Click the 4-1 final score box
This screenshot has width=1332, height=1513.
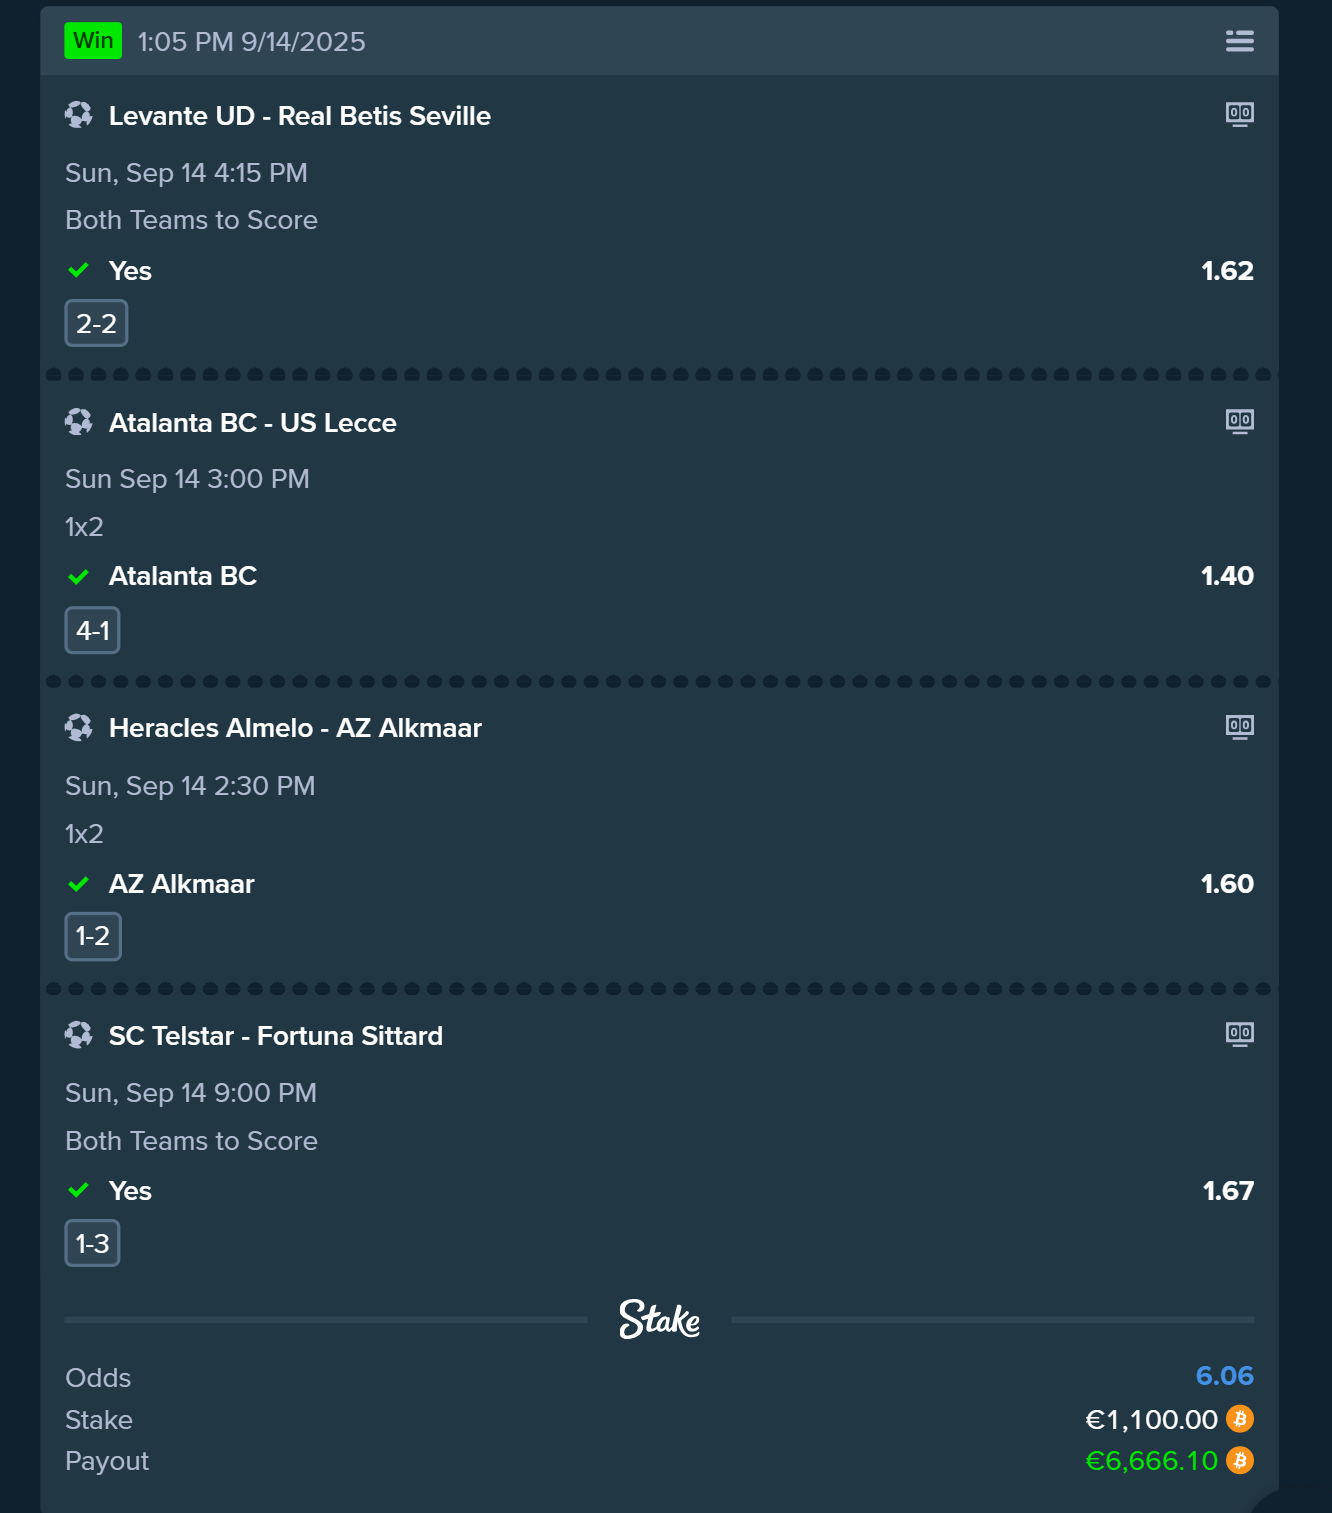[x=92, y=631]
